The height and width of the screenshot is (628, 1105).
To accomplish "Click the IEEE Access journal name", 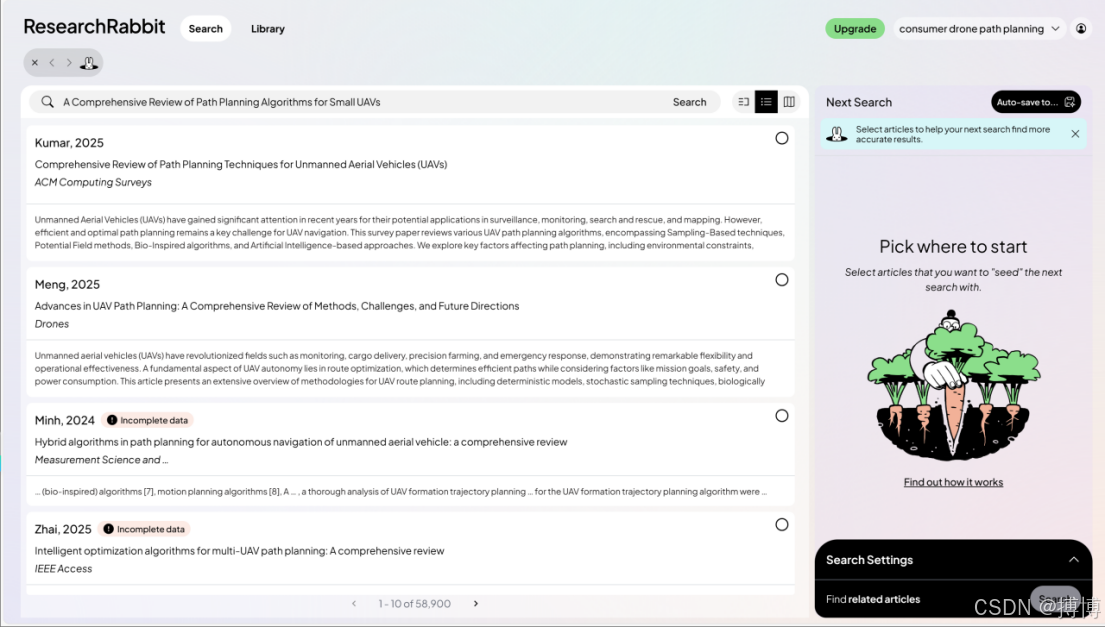I will (63, 568).
